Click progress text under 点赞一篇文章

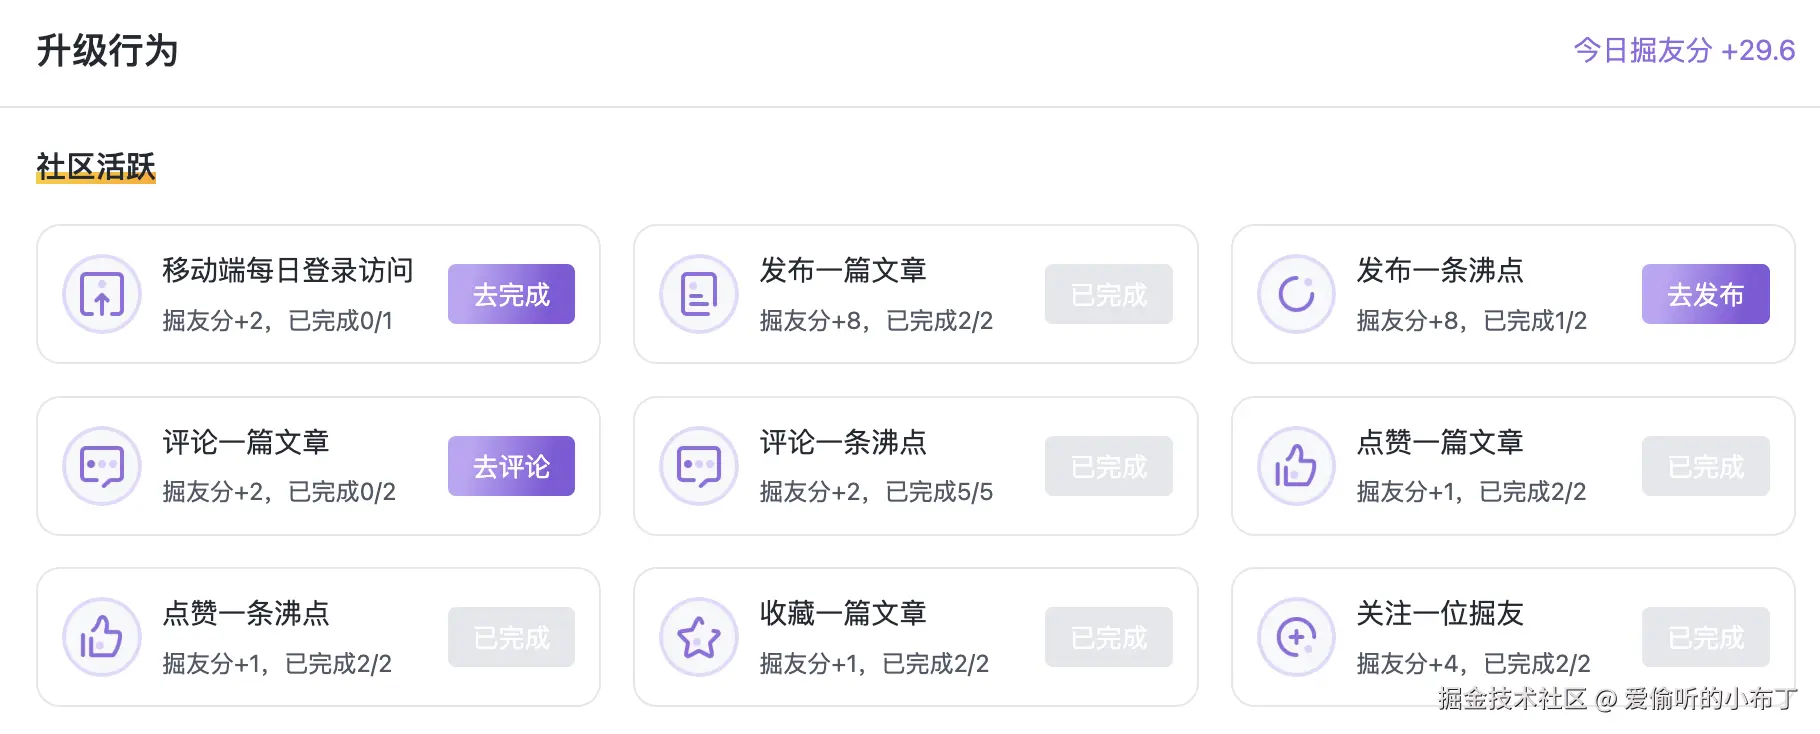click(x=1471, y=492)
